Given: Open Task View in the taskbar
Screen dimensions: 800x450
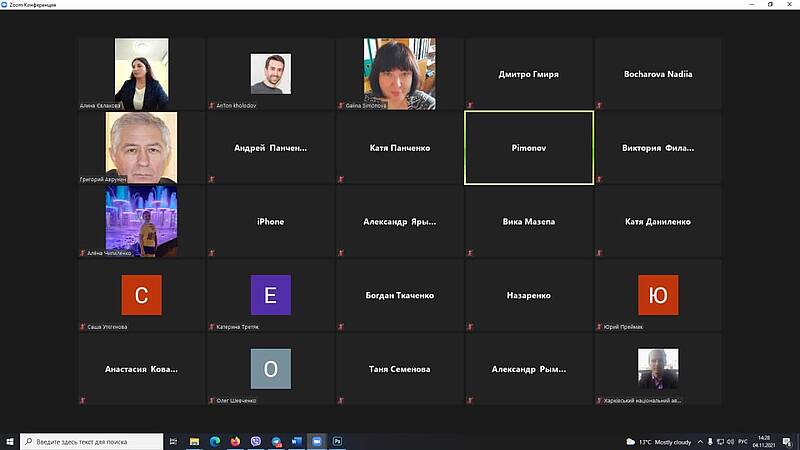Looking at the screenshot, I should pos(173,441).
